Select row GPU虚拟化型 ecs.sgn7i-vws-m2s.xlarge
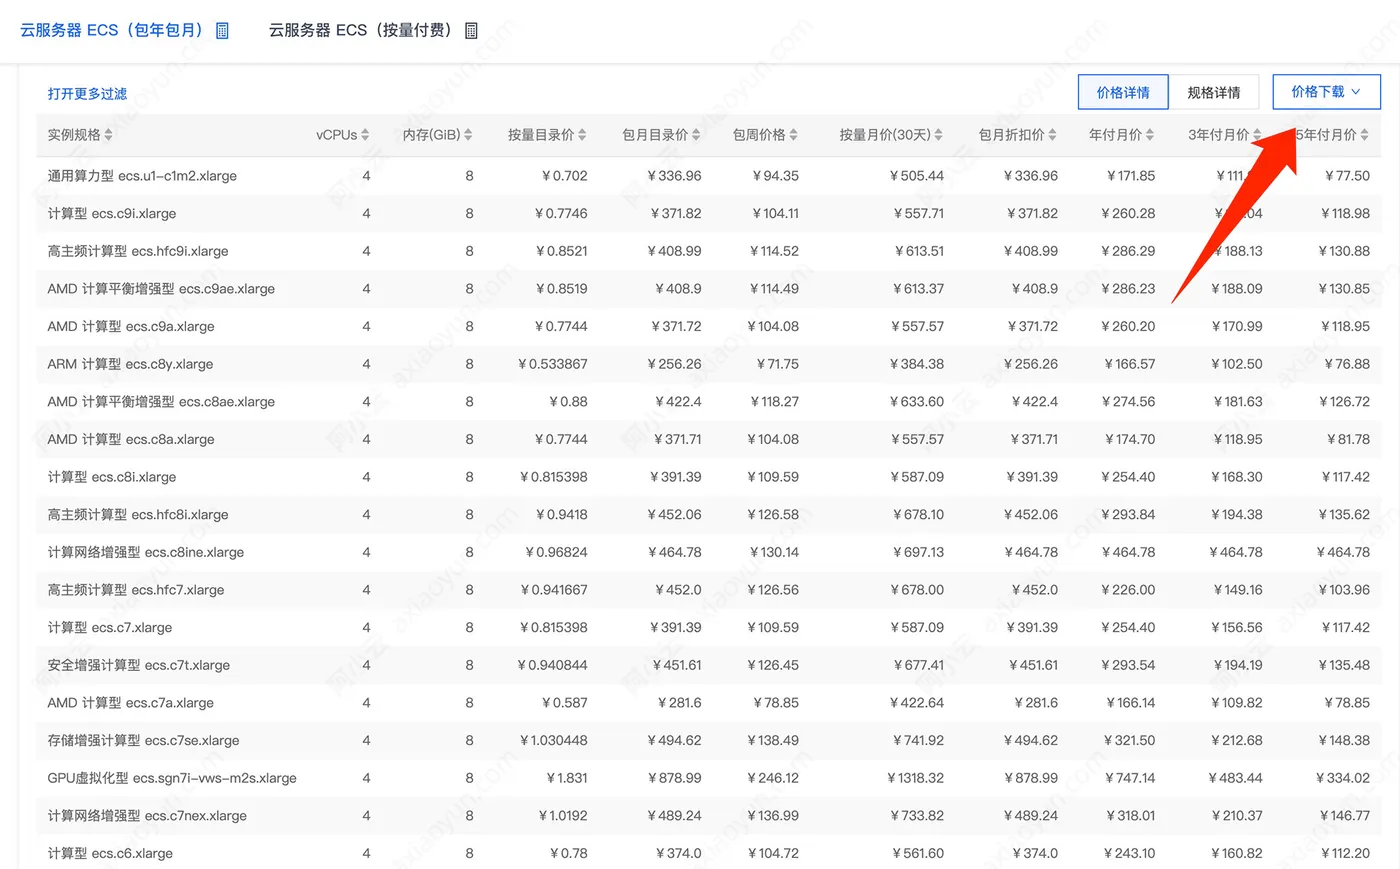This screenshot has height=869, width=1400. click(708, 778)
